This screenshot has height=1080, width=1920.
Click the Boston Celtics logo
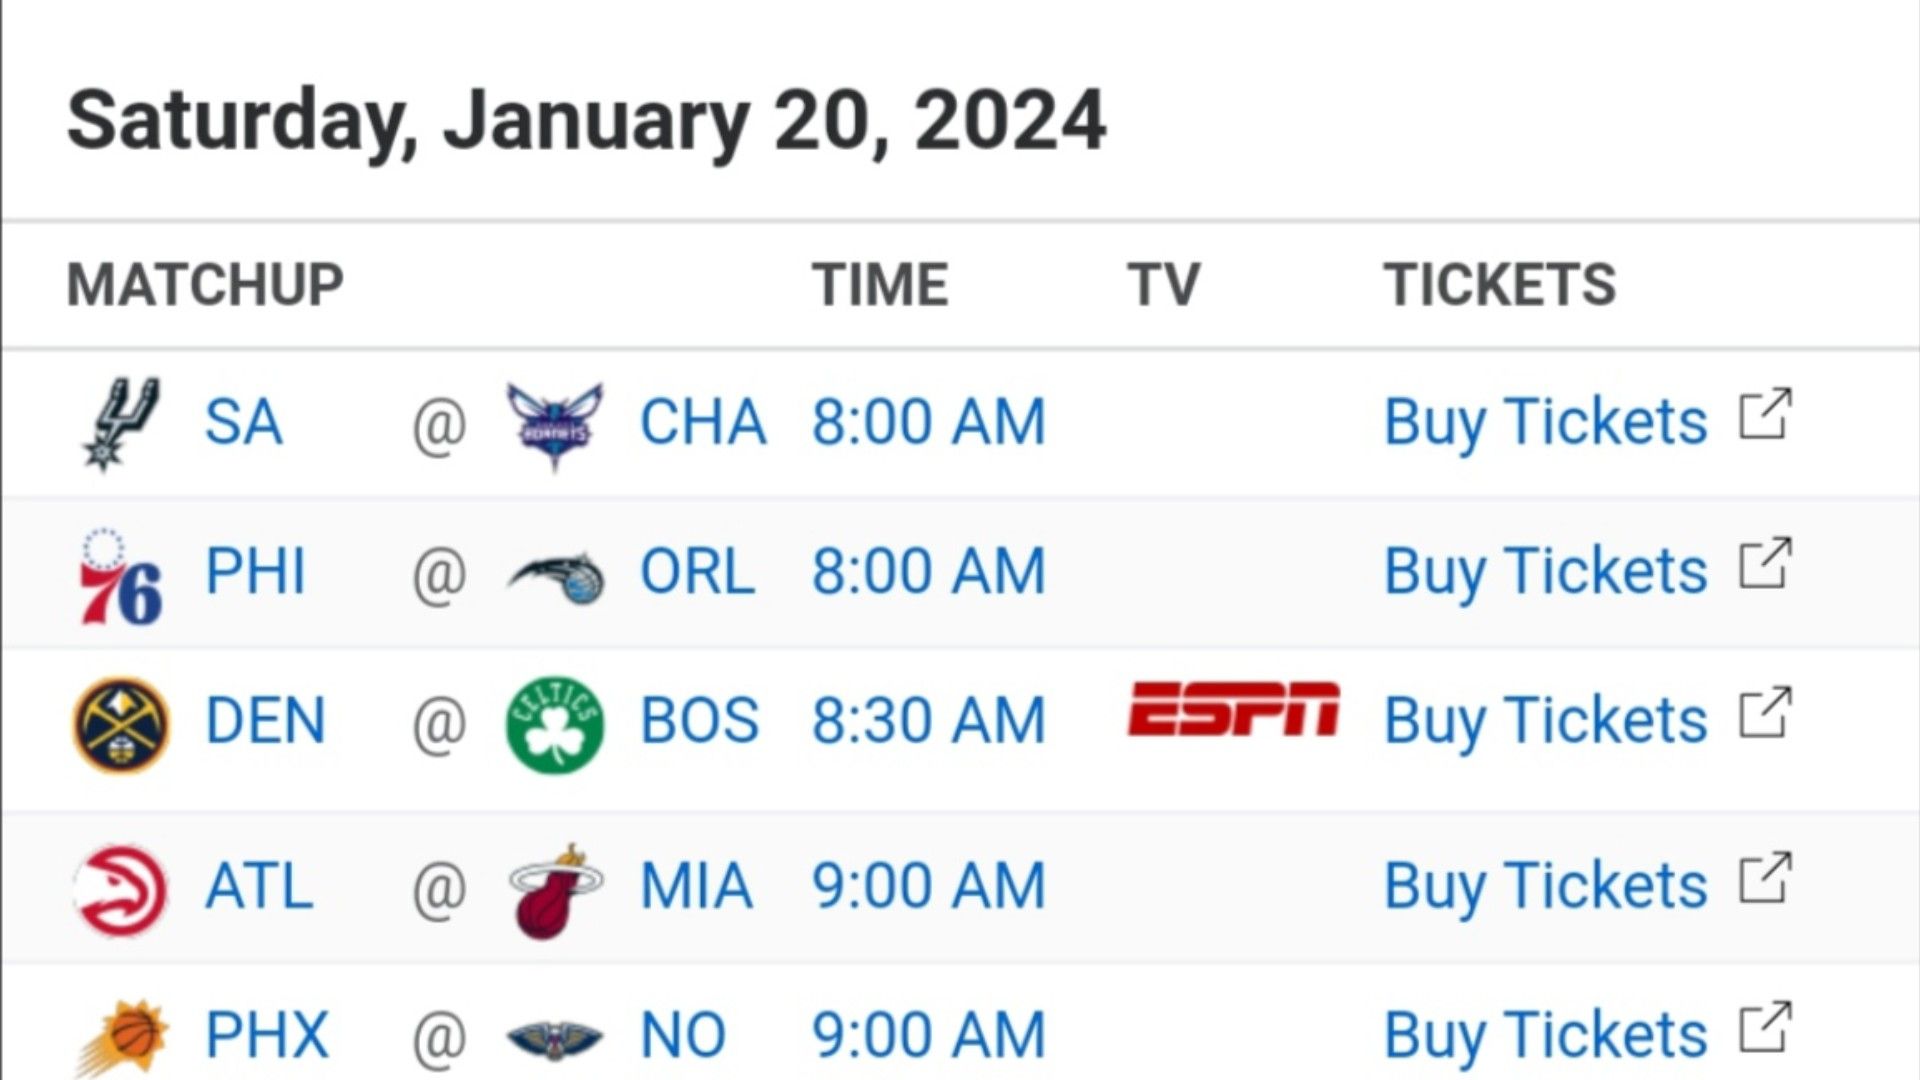pyautogui.click(x=555, y=724)
